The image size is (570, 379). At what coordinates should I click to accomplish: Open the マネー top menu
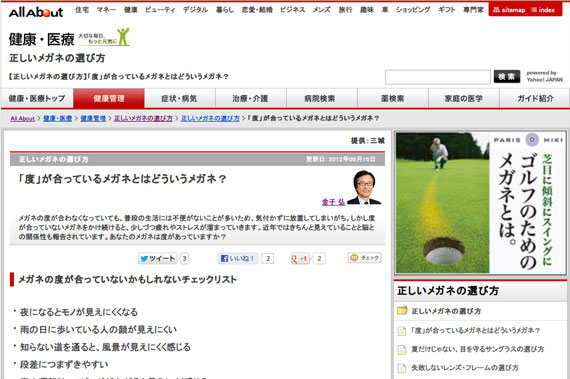[x=106, y=10]
